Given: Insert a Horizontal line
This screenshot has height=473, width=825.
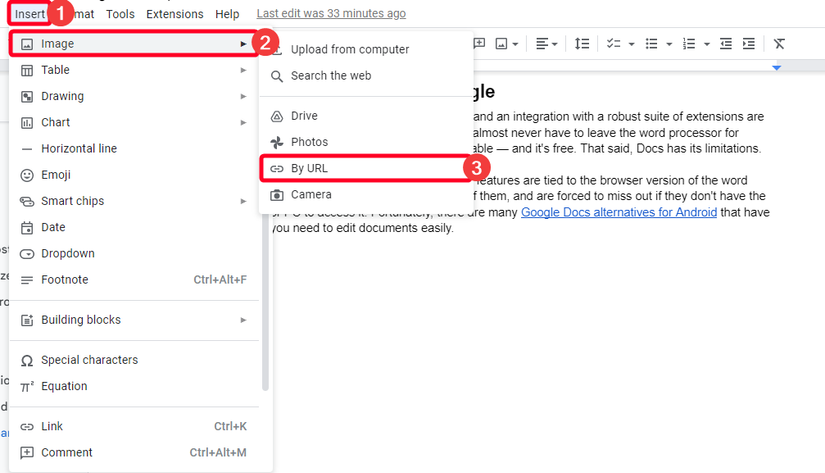Looking at the screenshot, I should click(79, 149).
